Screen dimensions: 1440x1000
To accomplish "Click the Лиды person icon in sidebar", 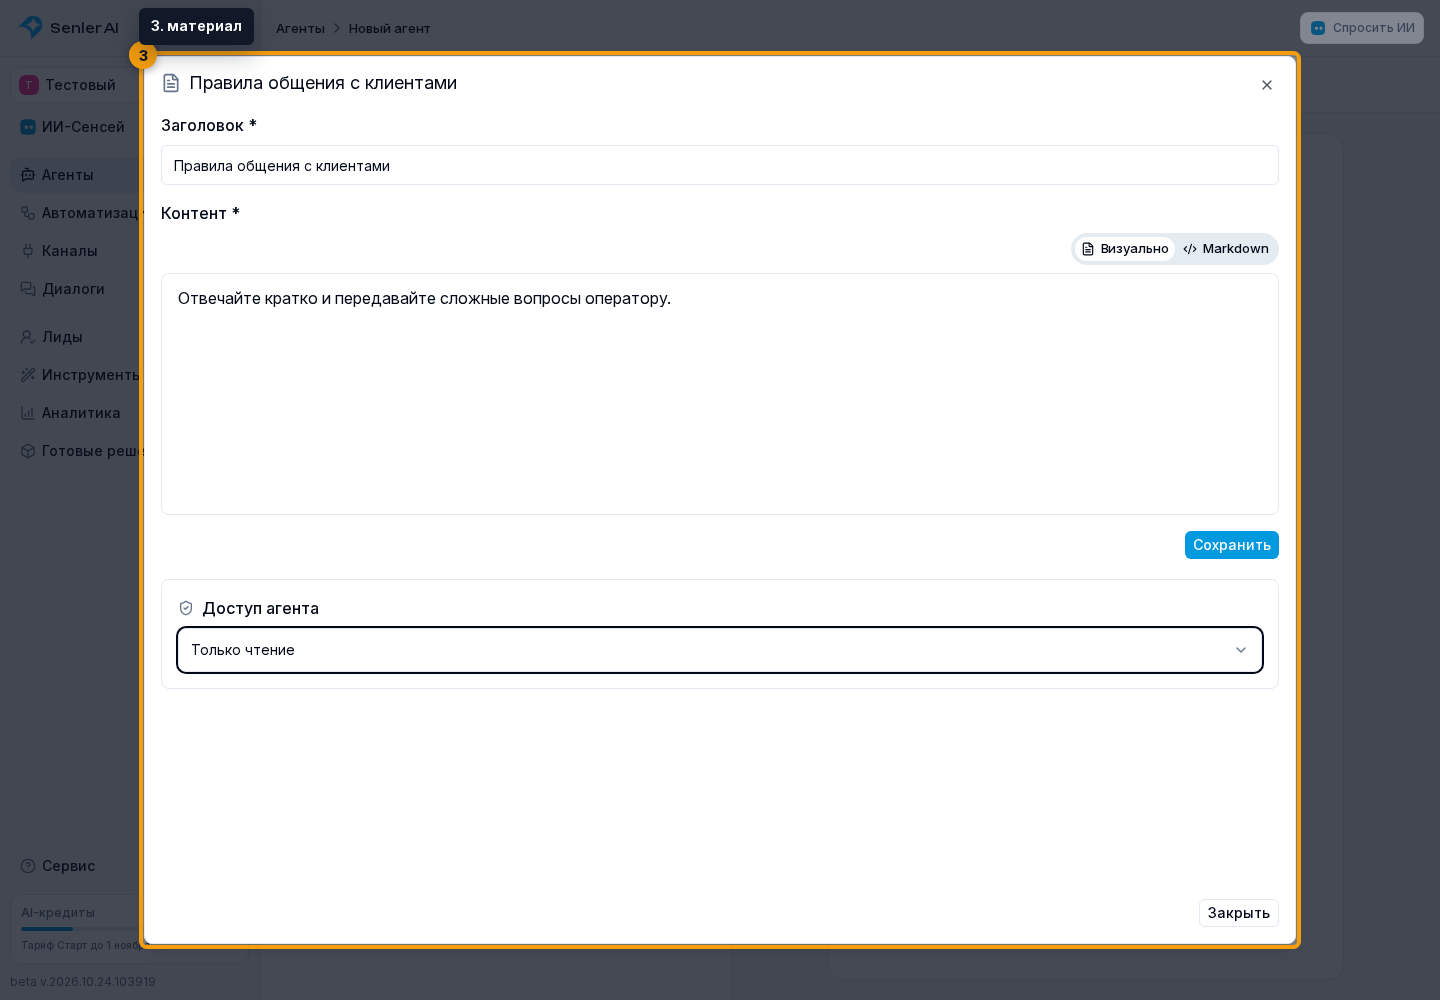I will pyautogui.click(x=28, y=337).
